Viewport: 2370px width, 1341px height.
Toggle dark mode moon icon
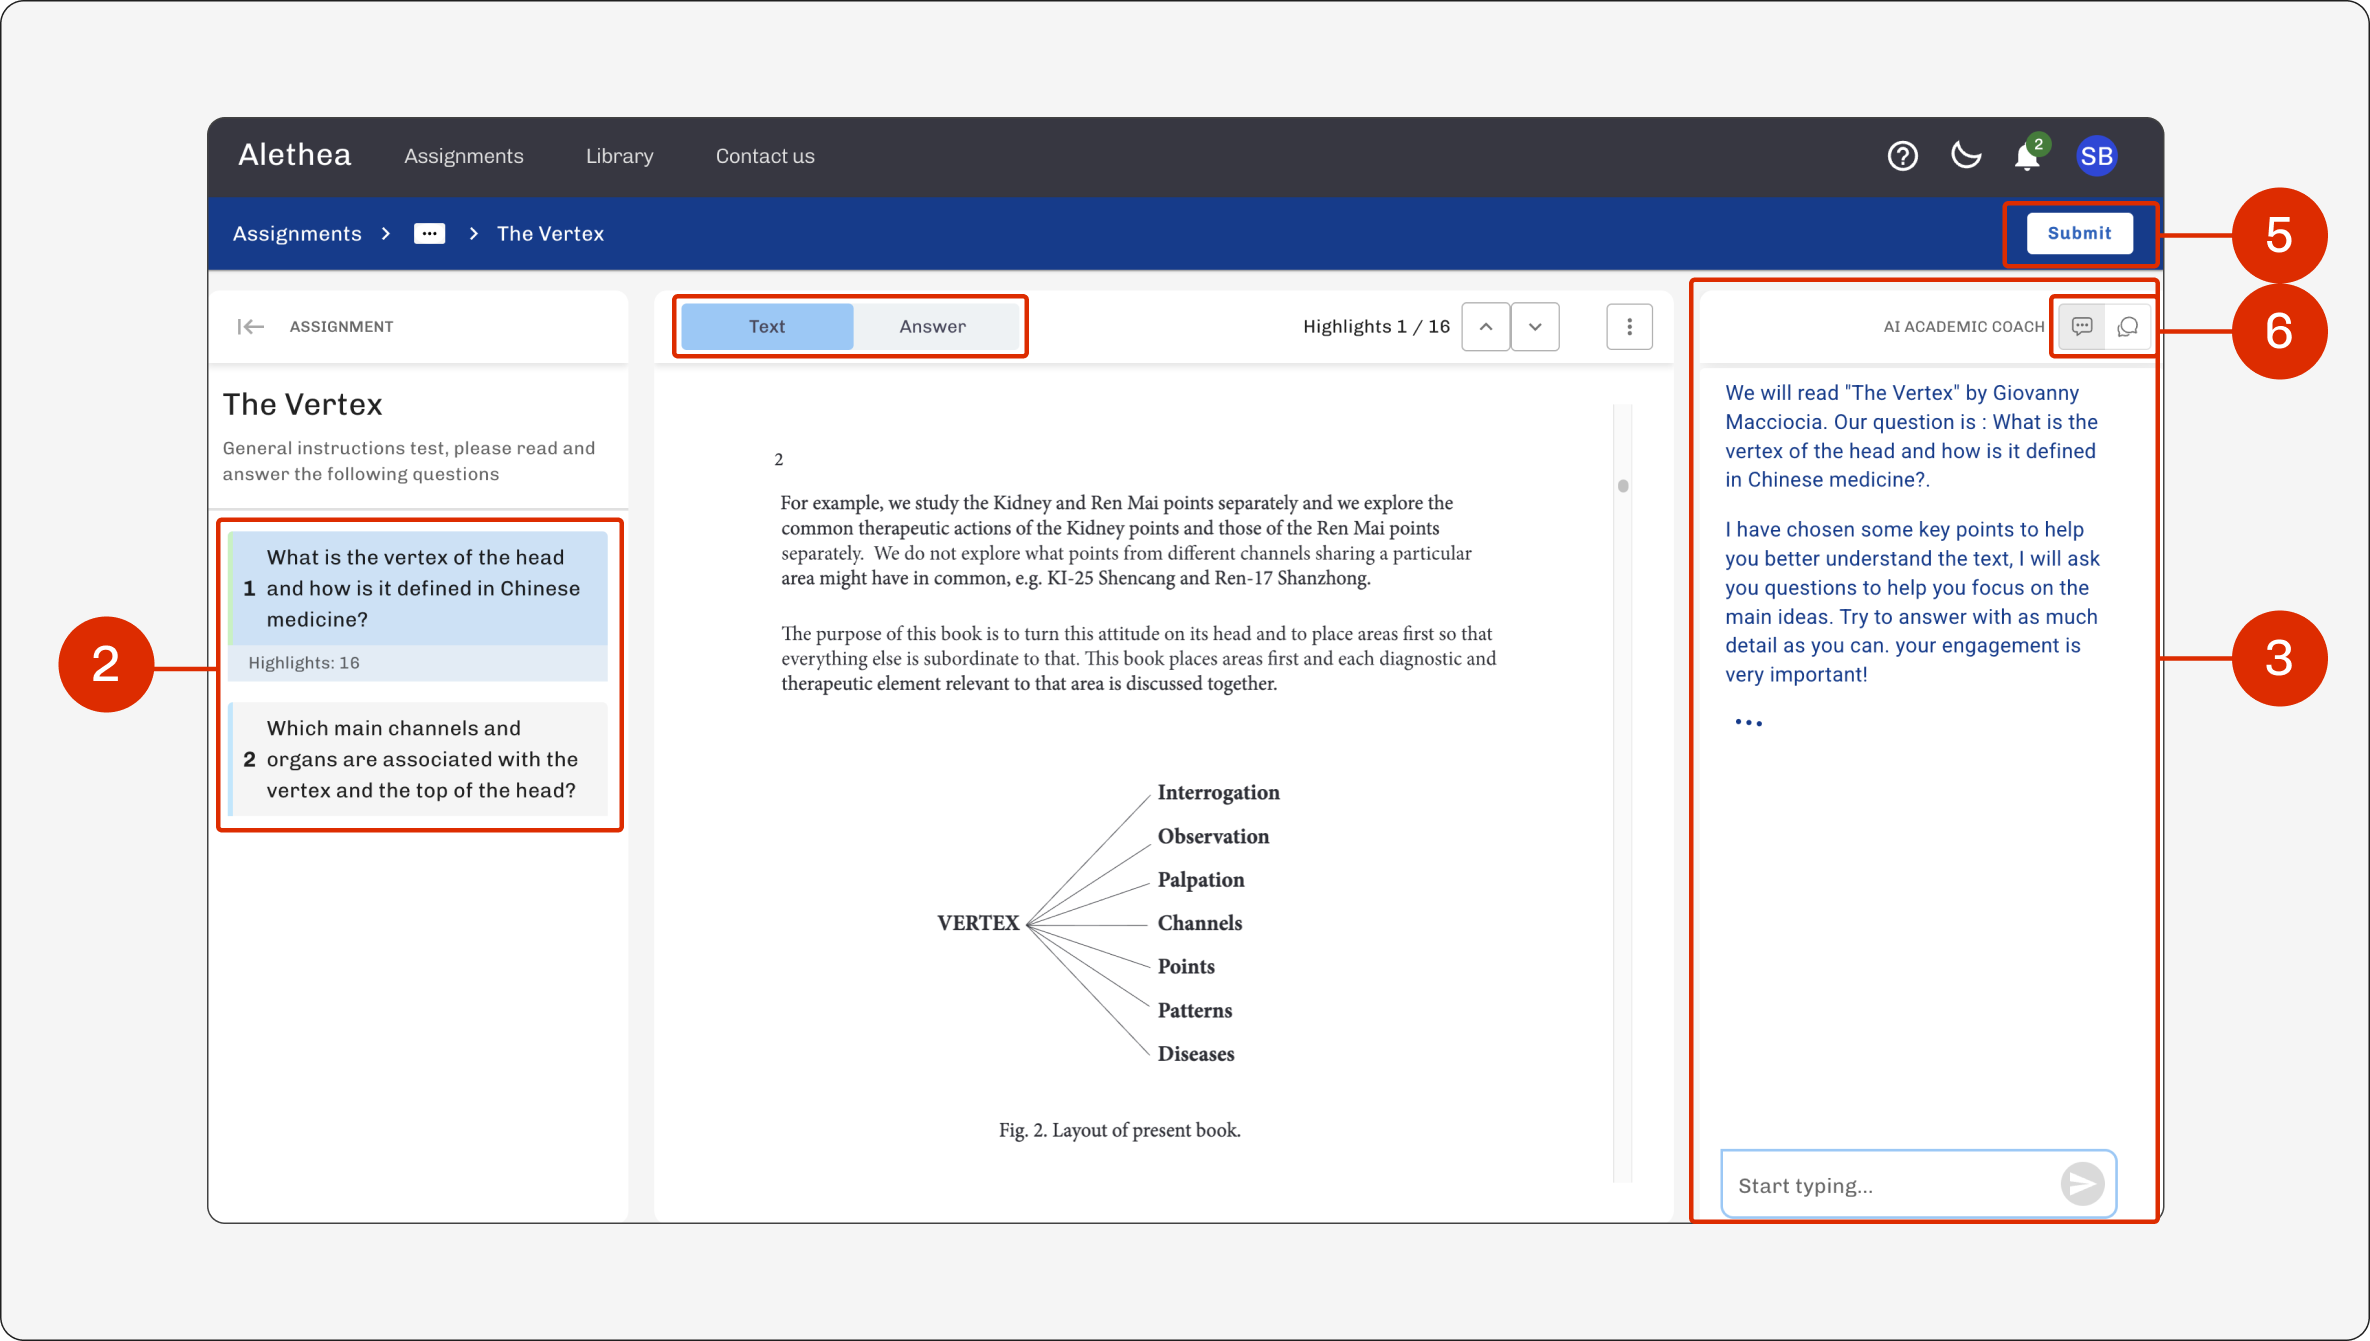pyautogui.click(x=1966, y=155)
